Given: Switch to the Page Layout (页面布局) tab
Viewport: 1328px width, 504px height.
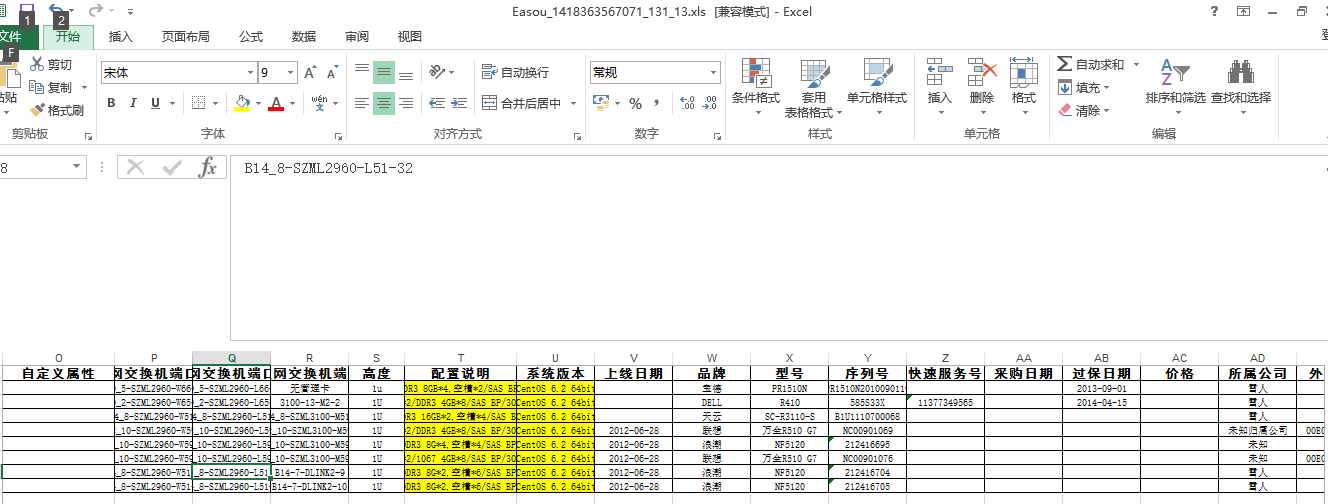Looking at the screenshot, I should coord(186,37).
